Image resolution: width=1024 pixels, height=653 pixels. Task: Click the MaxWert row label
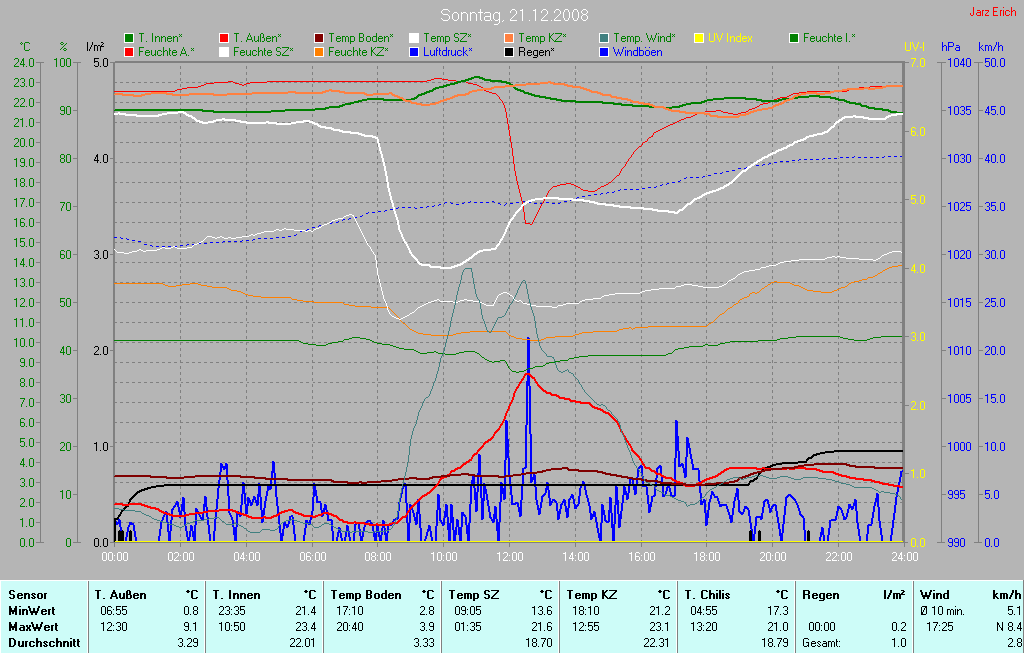33,627
